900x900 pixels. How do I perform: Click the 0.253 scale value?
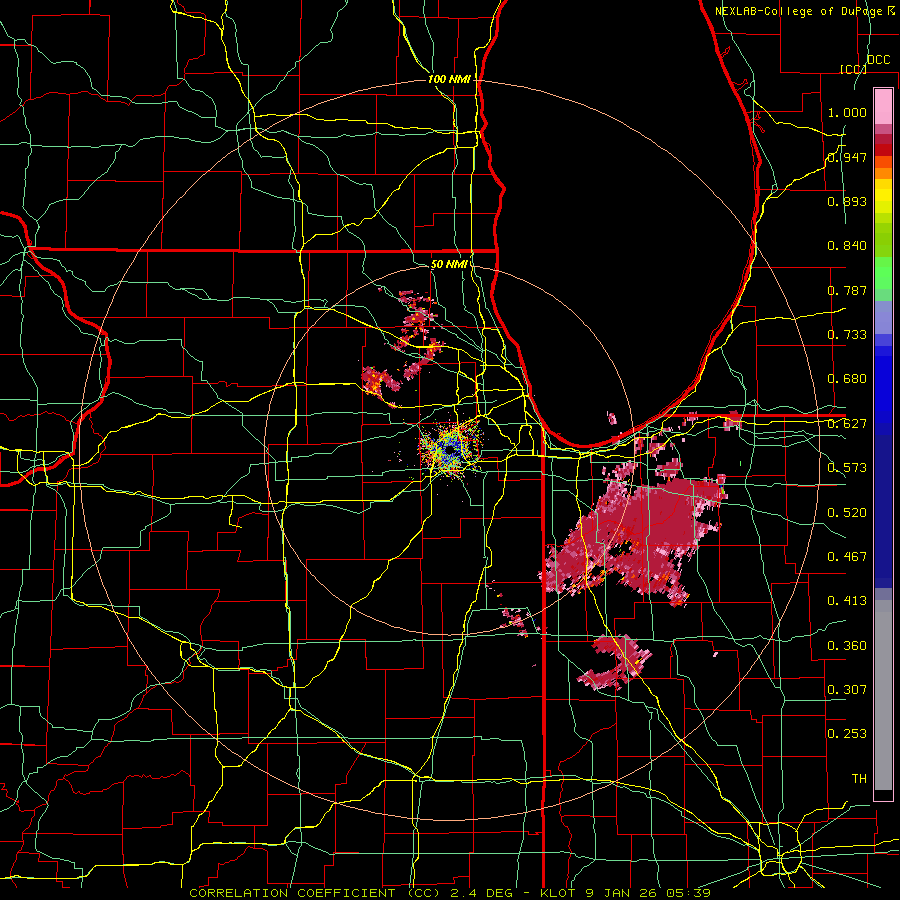point(847,734)
